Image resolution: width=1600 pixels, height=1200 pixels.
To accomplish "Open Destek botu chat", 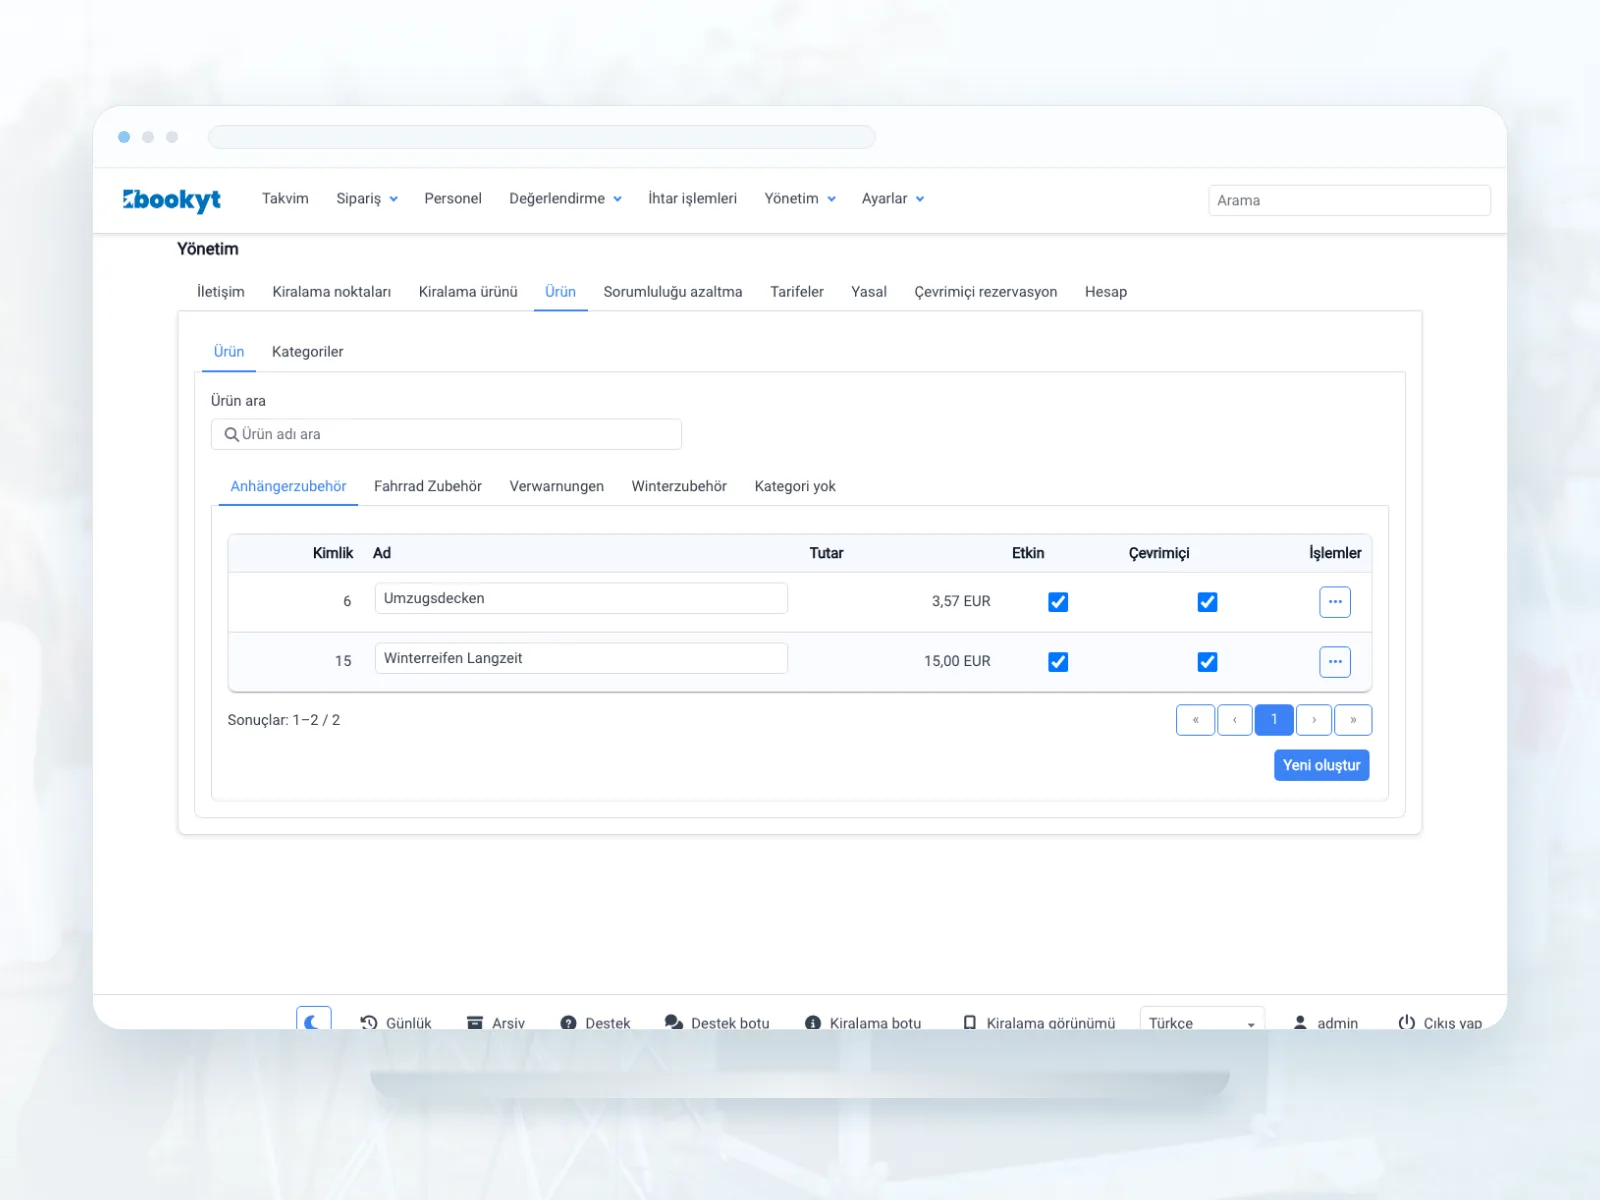I will point(718,1023).
